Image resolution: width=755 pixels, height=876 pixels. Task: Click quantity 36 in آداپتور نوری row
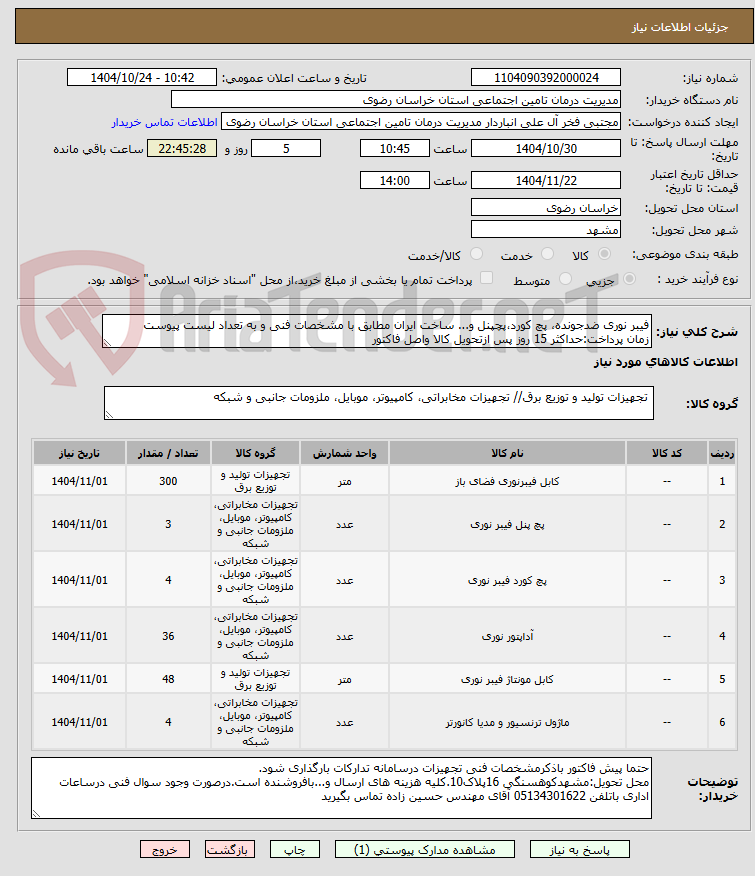point(168,636)
